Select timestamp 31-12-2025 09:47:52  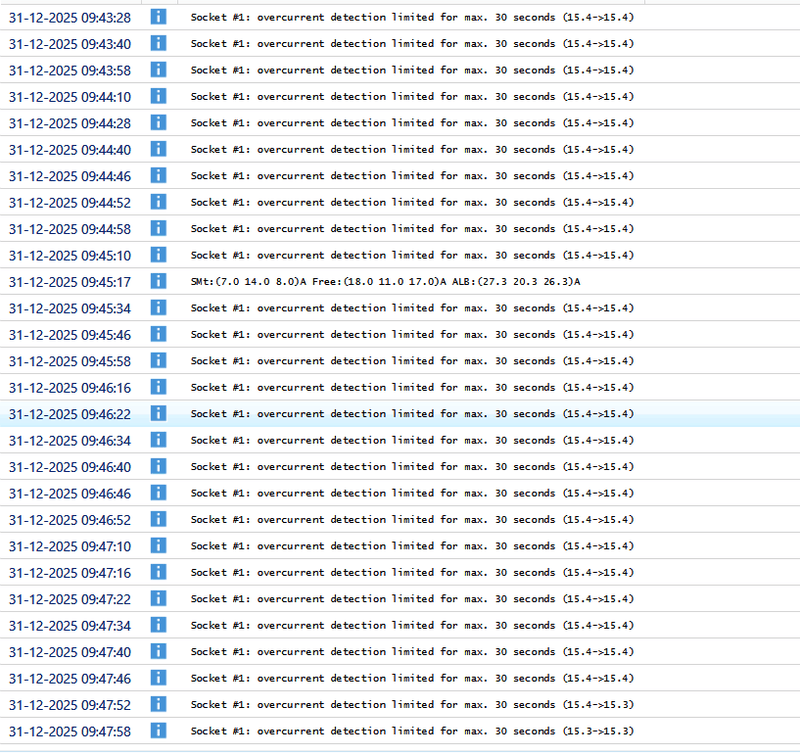[70, 706]
